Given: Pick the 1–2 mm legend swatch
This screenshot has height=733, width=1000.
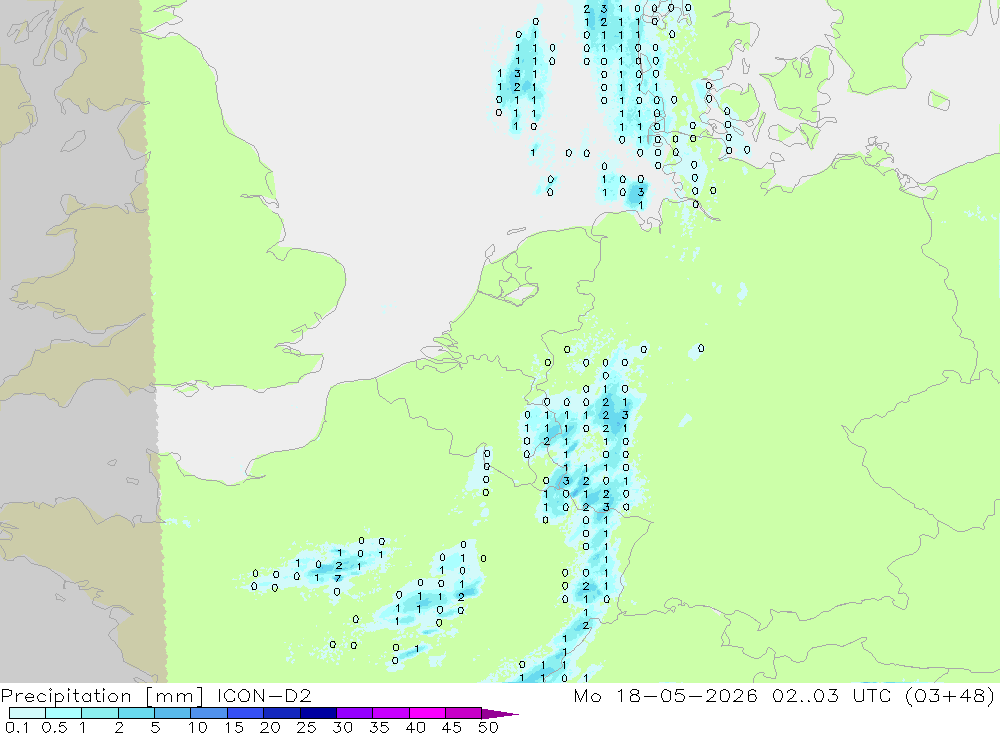Looking at the screenshot, I should (99, 713).
